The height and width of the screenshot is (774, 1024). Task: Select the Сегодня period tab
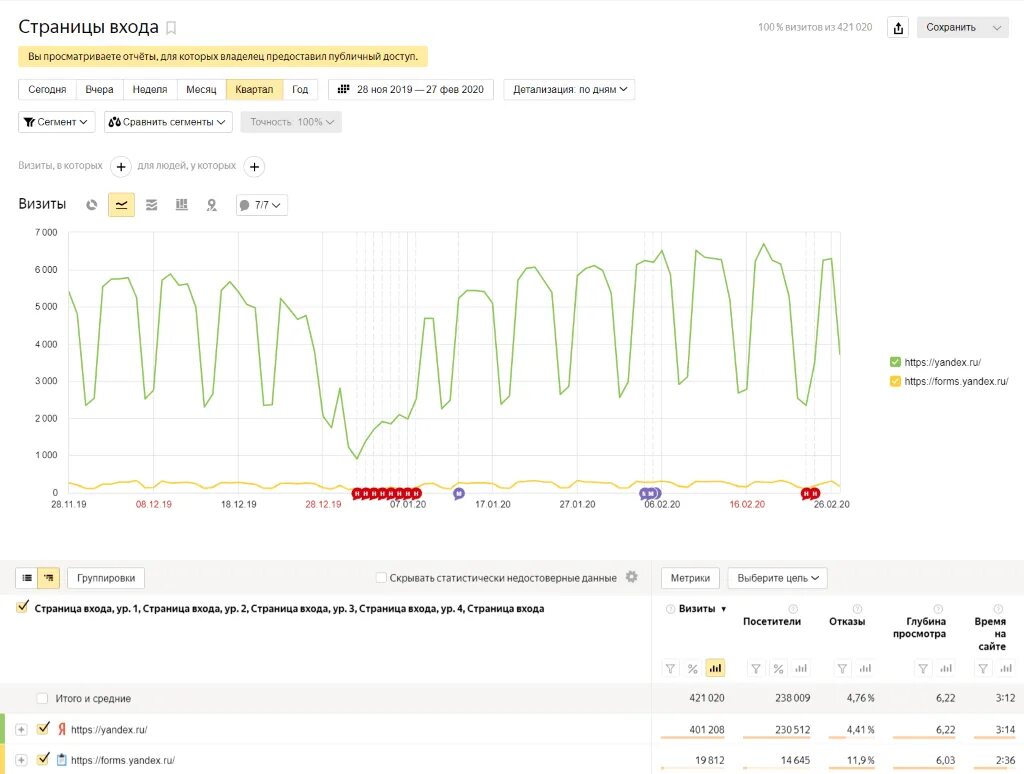pyautogui.click(x=47, y=89)
